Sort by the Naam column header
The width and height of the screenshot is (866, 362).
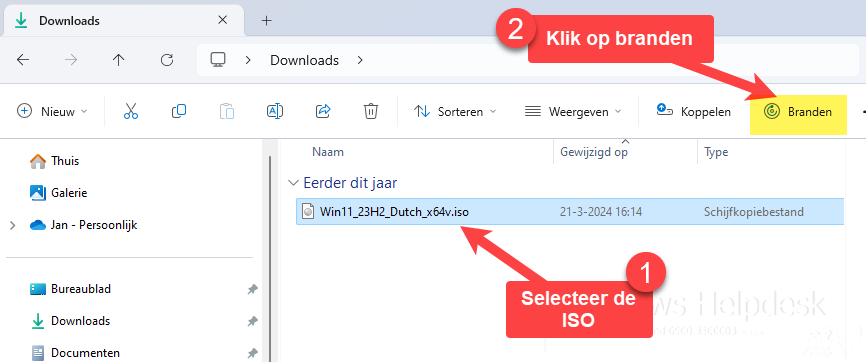[x=328, y=152]
